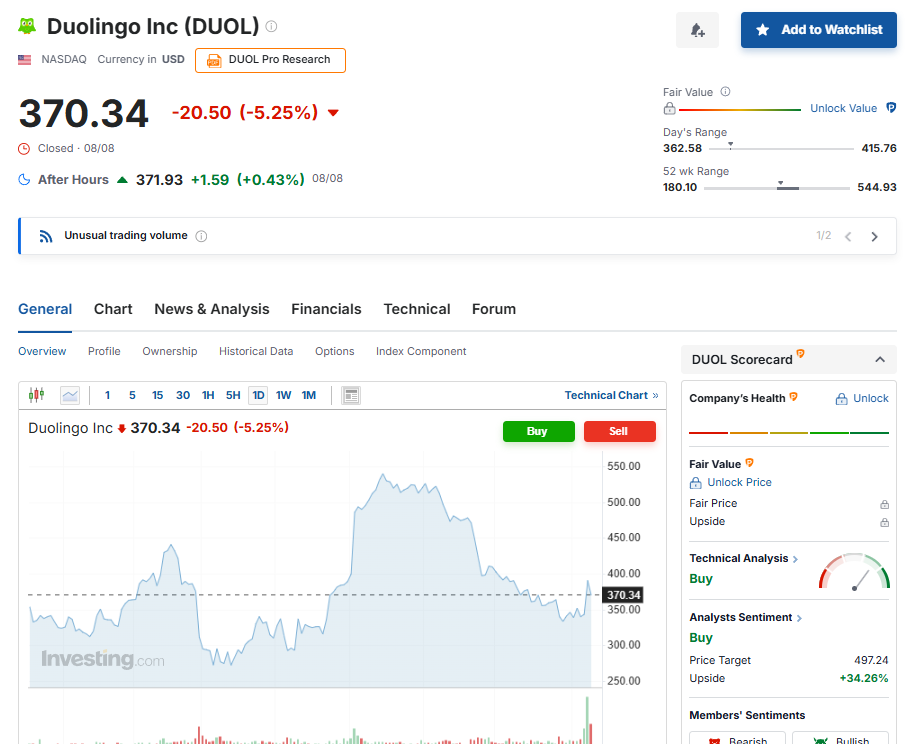Open the News & Analysis tab
This screenshot has width=913, height=744.
tap(212, 309)
